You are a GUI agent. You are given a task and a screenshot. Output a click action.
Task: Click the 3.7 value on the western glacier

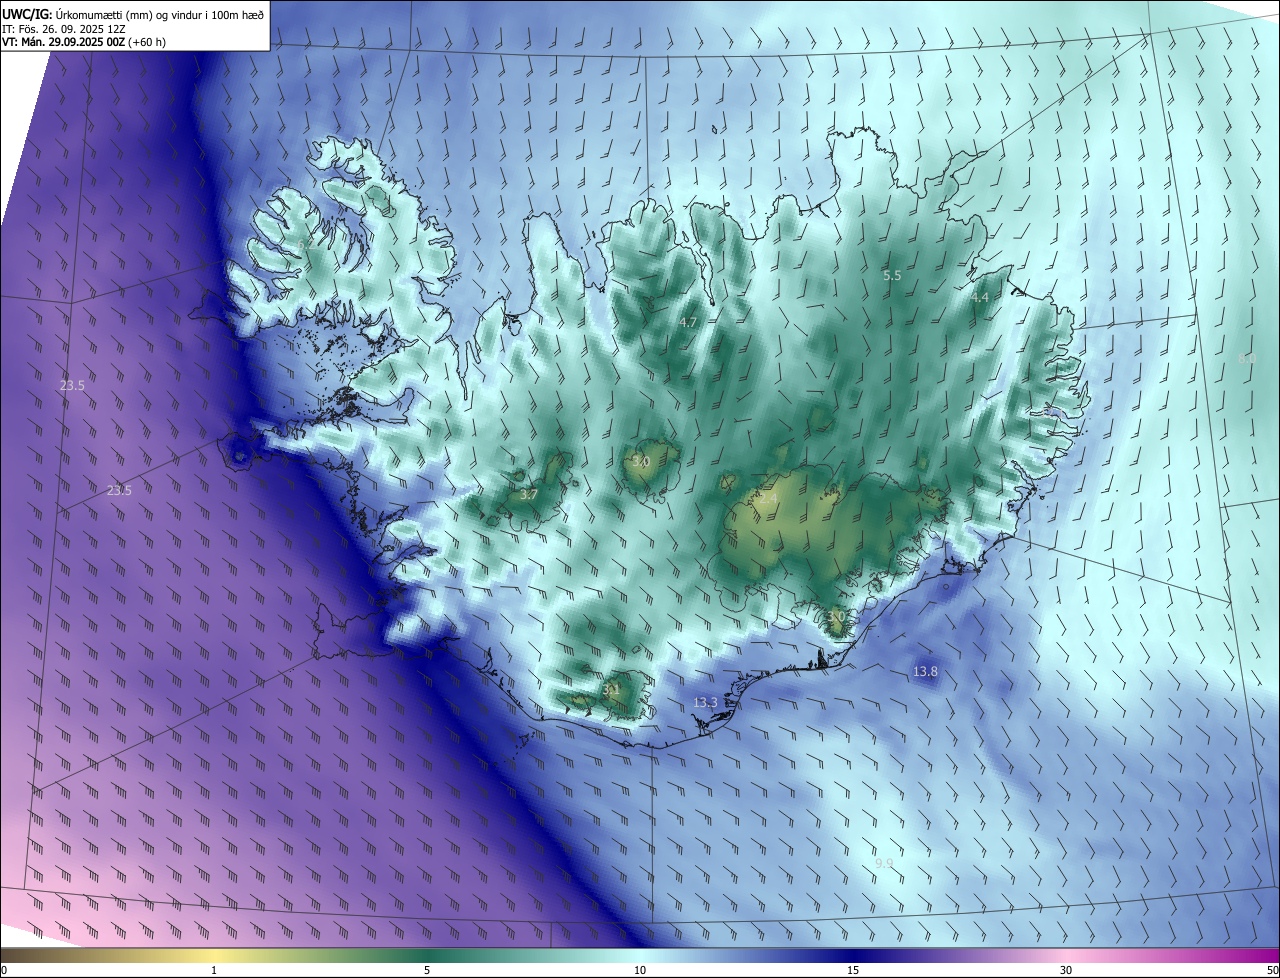(x=529, y=494)
